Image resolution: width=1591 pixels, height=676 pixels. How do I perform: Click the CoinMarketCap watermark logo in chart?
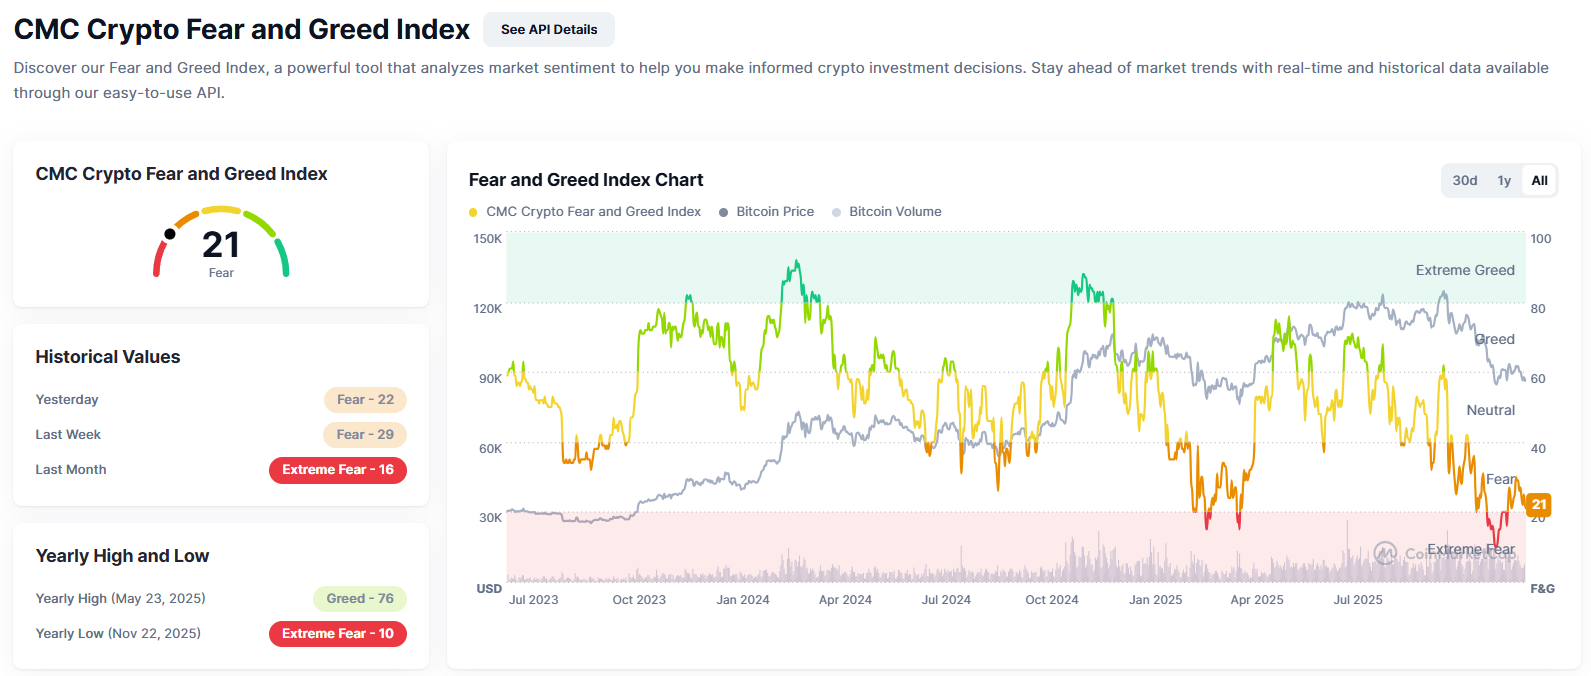coord(1385,553)
